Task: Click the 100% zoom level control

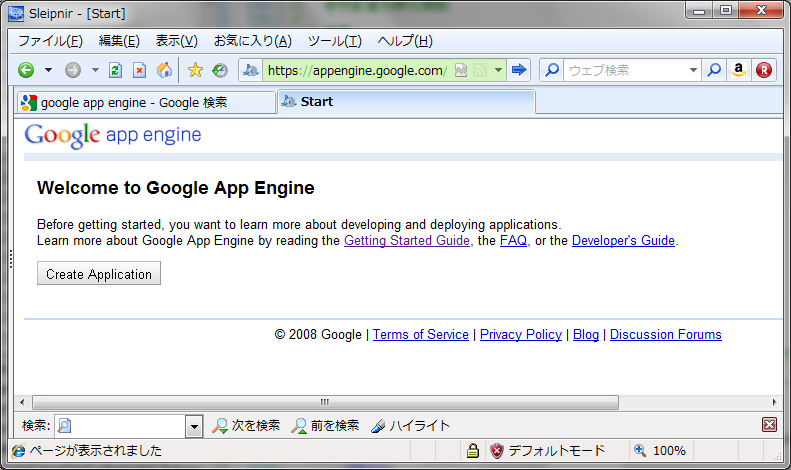Action: (x=660, y=450)
